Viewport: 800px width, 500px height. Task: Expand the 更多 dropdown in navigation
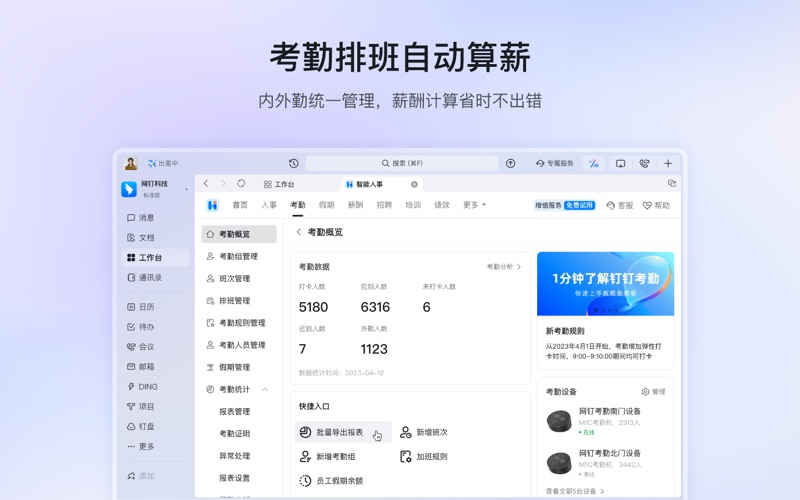tap(474, 205)
